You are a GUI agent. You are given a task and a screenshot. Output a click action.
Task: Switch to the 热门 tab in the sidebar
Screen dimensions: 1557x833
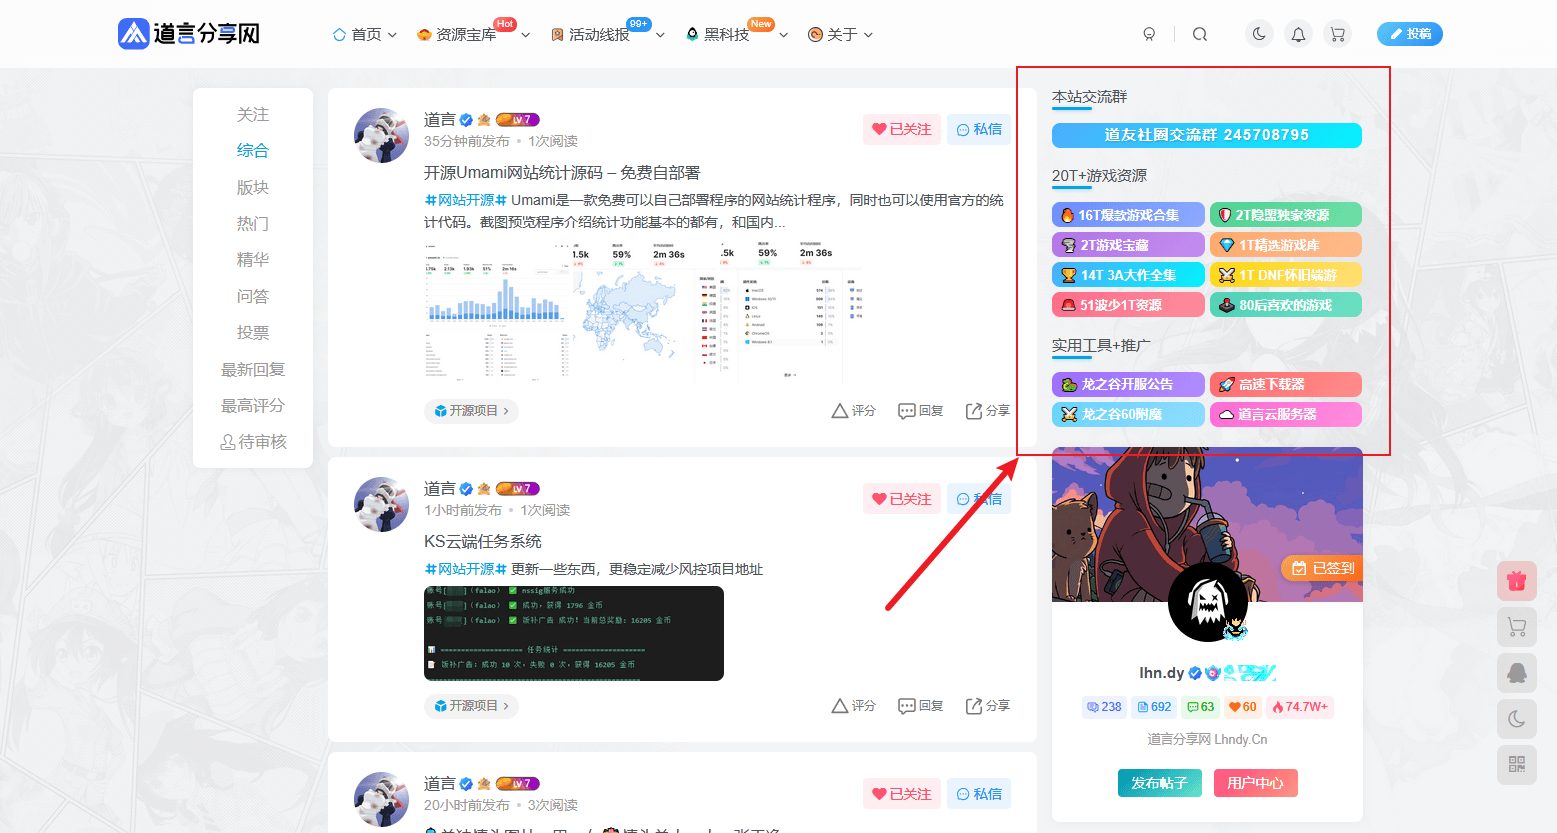[x=253, y=223]
